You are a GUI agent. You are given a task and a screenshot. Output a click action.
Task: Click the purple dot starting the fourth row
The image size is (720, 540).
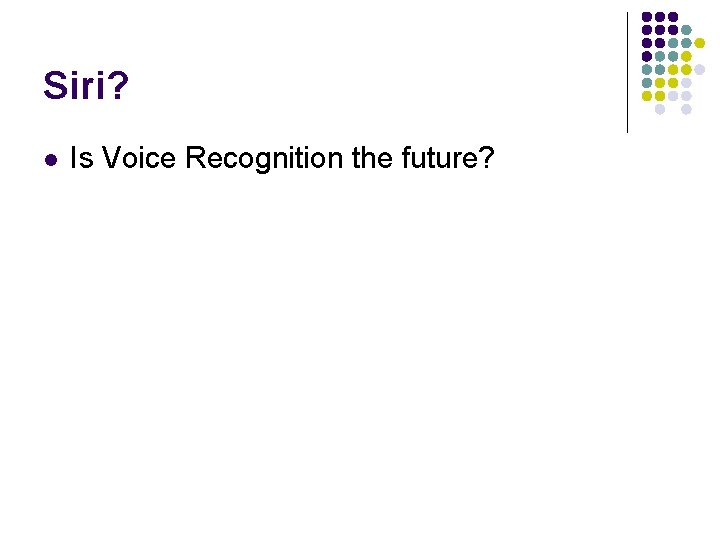[x=647, y=57]
